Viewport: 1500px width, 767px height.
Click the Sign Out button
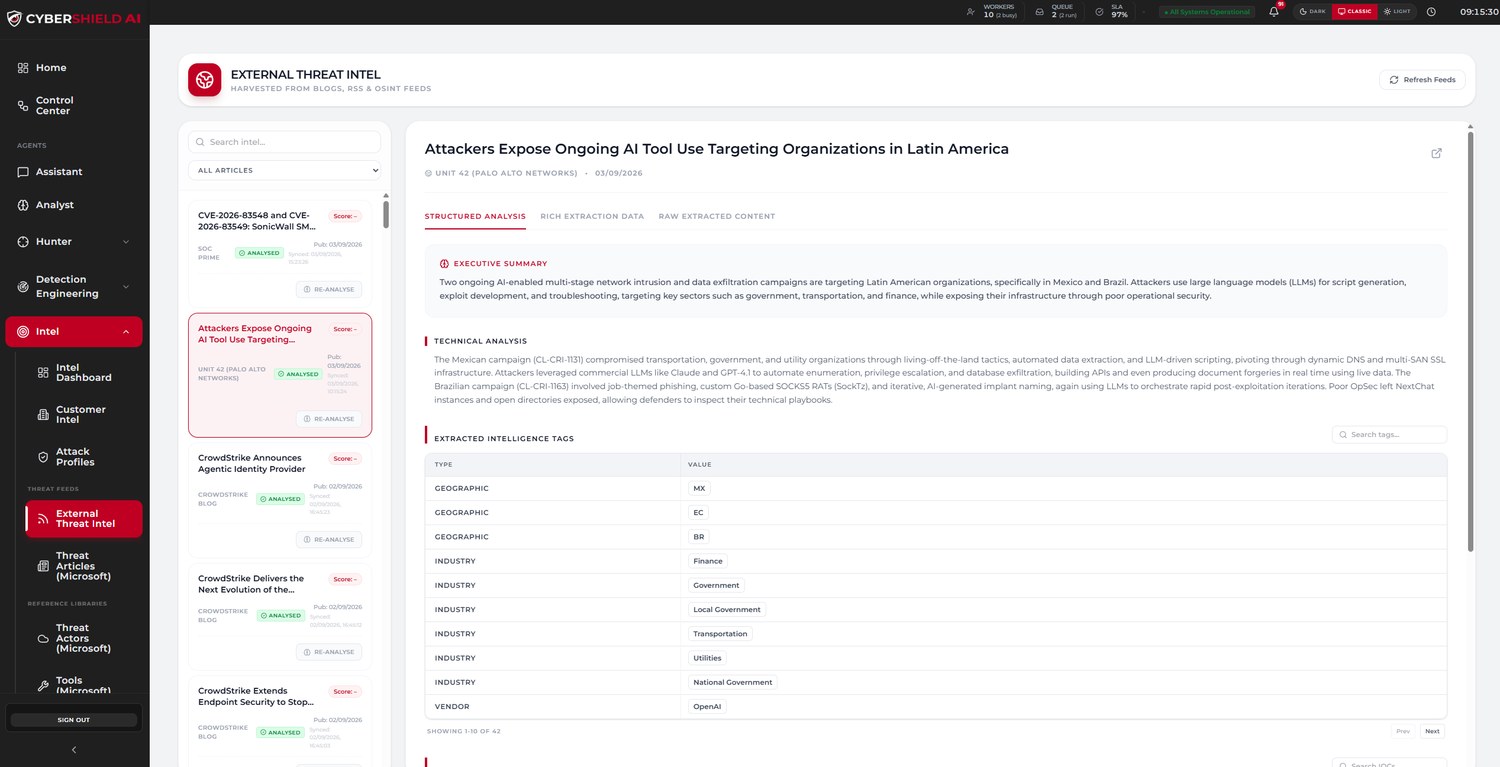73,720
